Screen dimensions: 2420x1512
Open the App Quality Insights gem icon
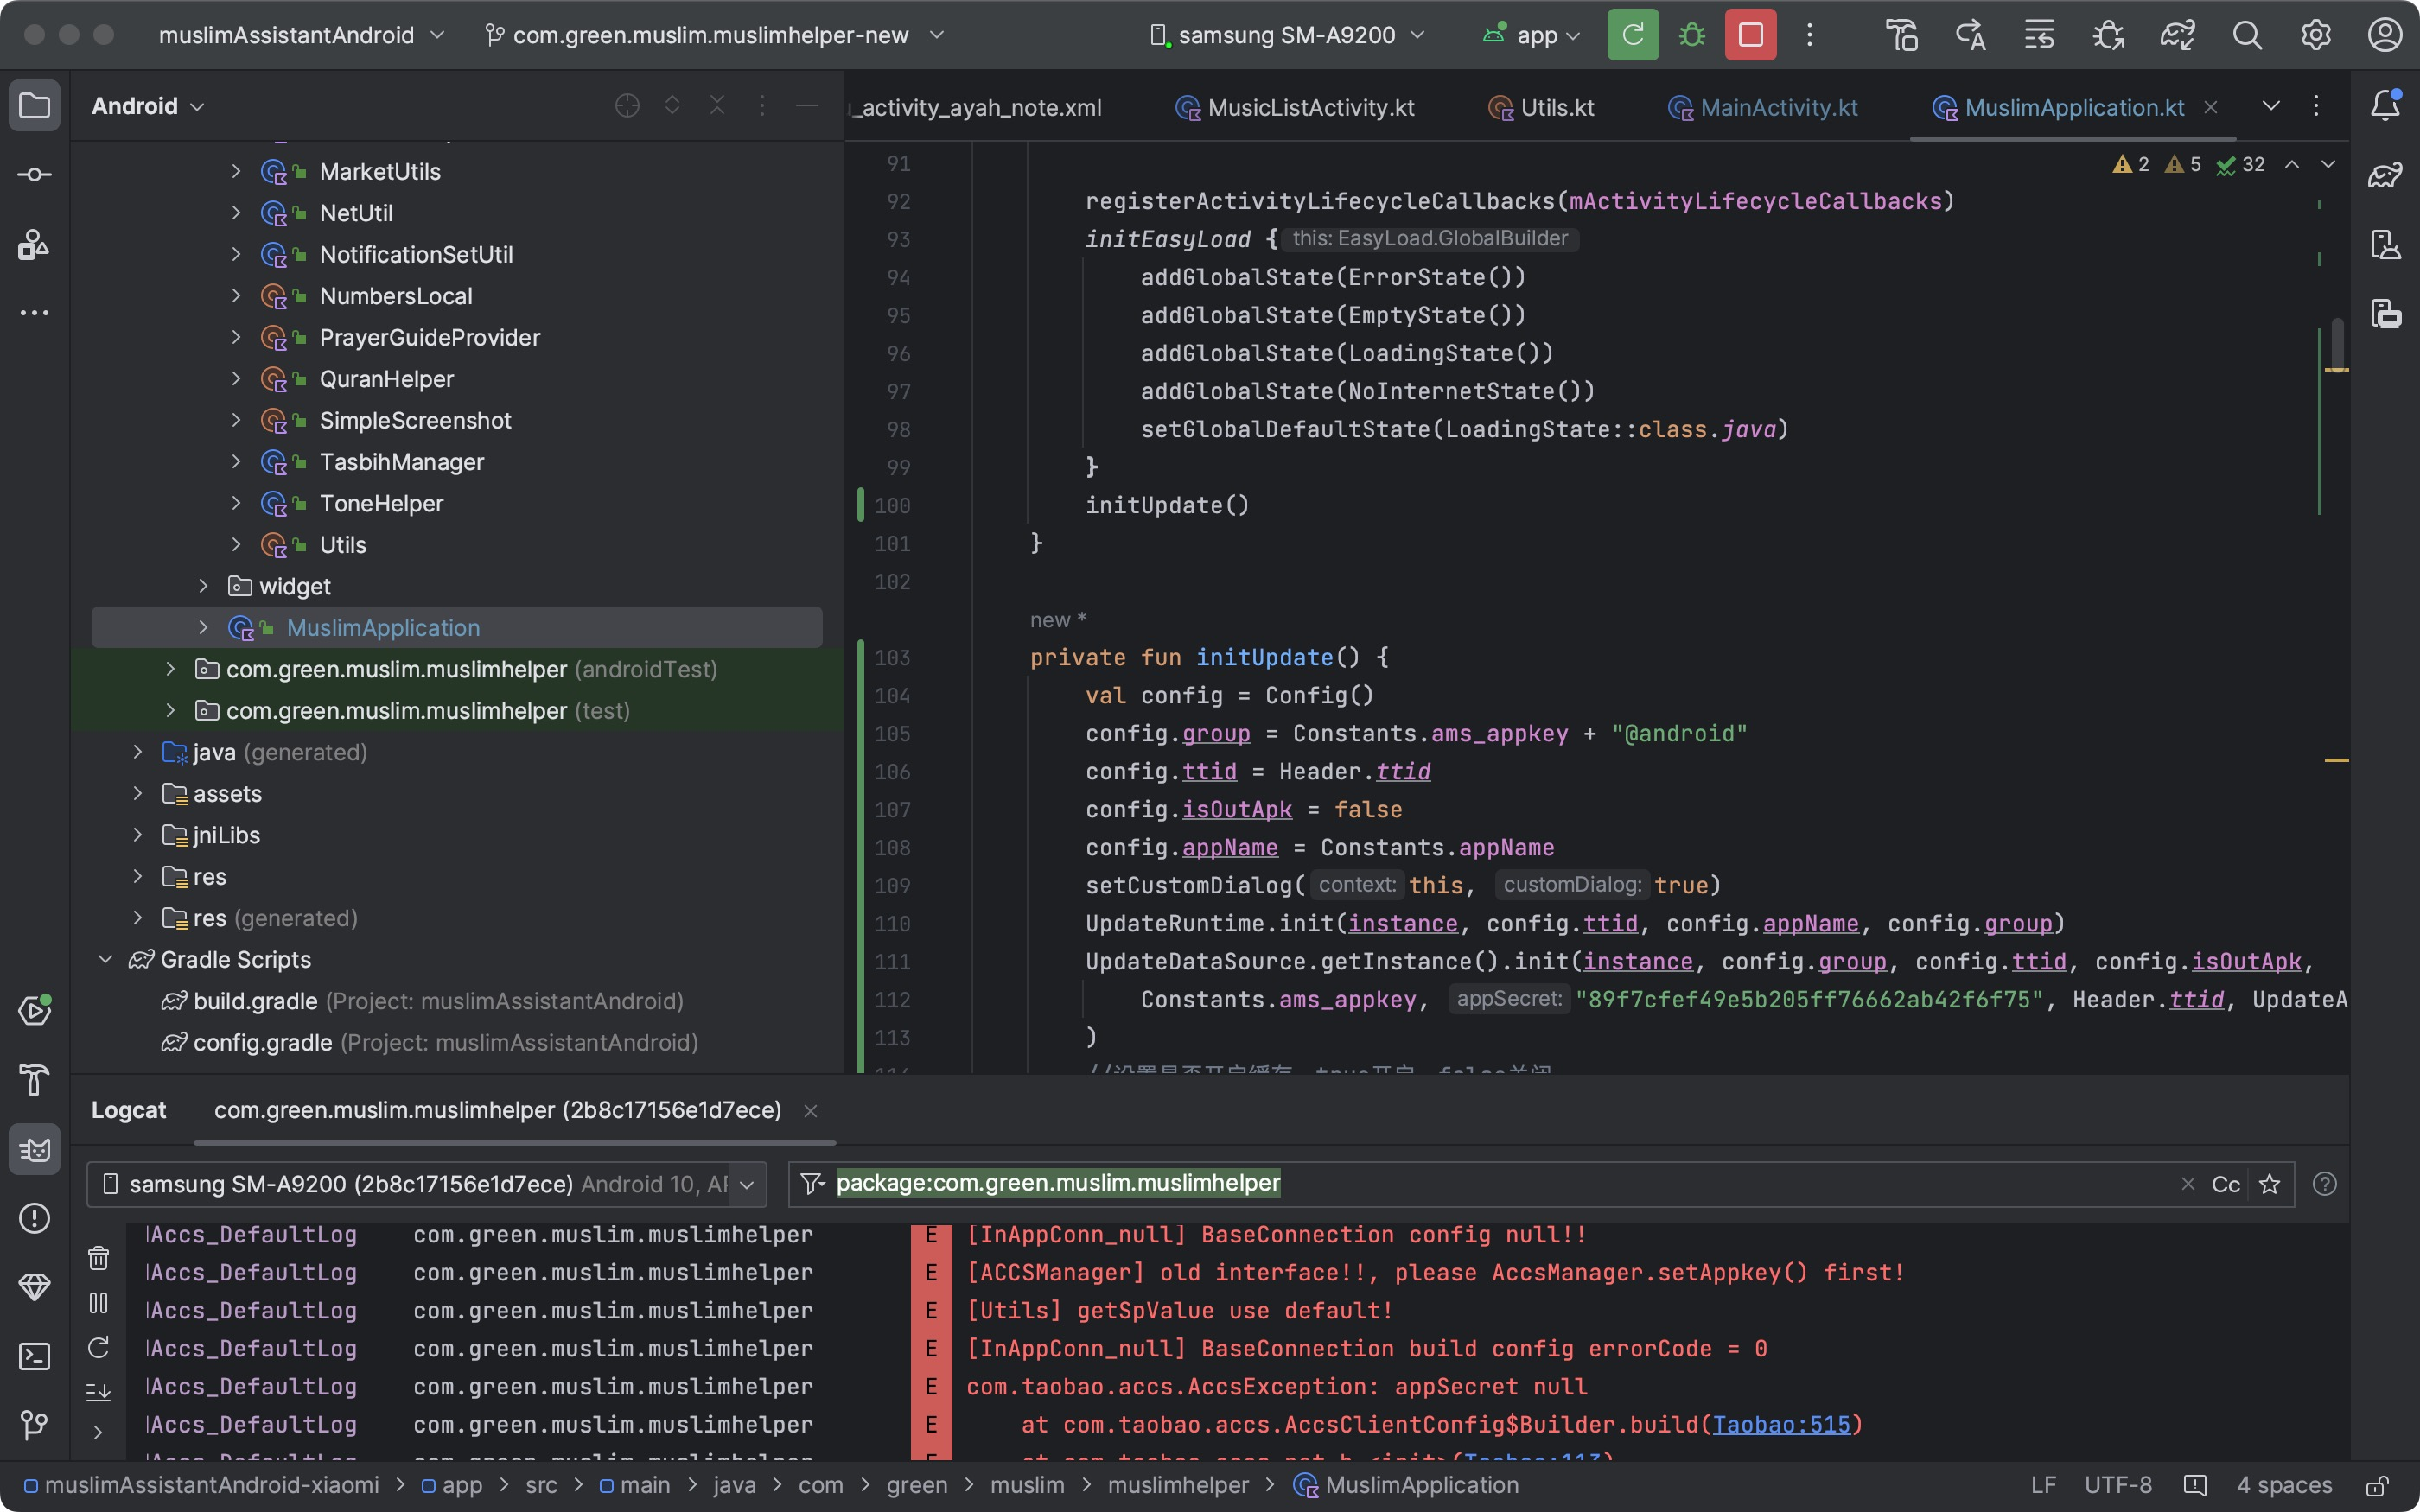click(x=34, y=1287)
